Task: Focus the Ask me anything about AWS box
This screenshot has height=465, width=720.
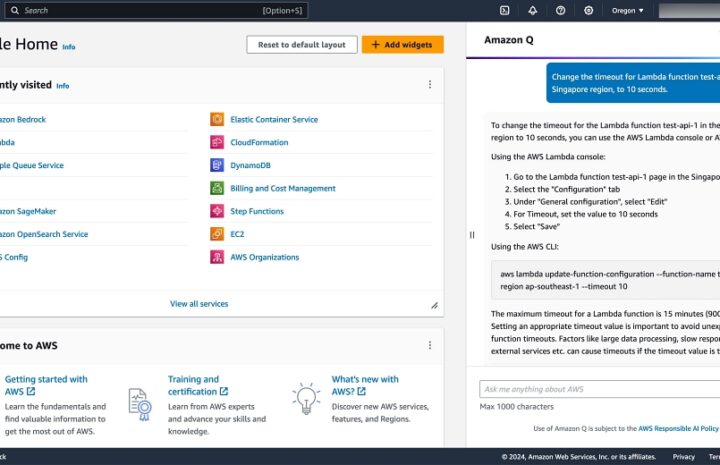Action: (600, 389)
